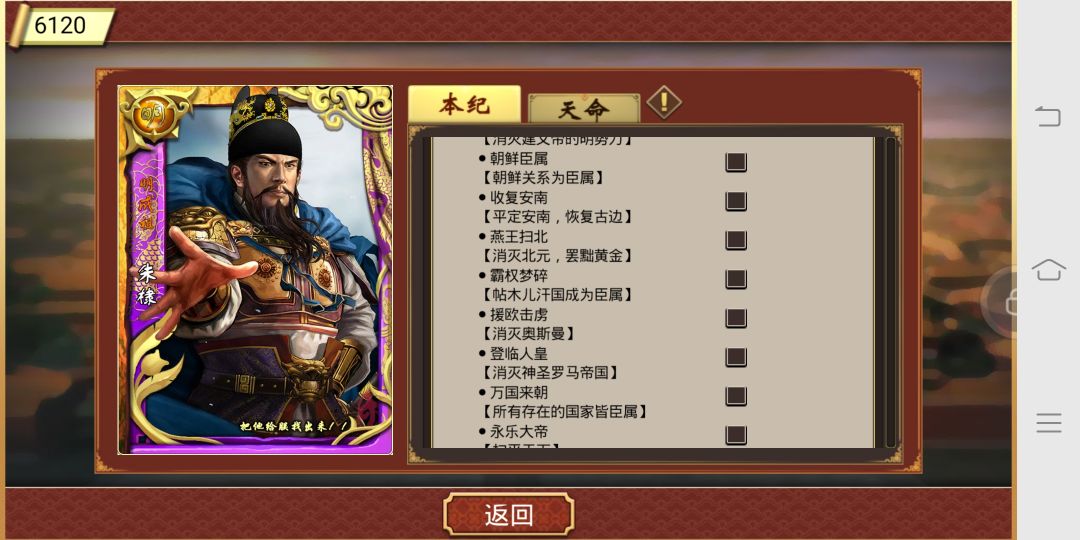This screenshot has height=540, width=1080.
Task: Toggle the 朝鲜臣属 checkbox
Action: 736,163
